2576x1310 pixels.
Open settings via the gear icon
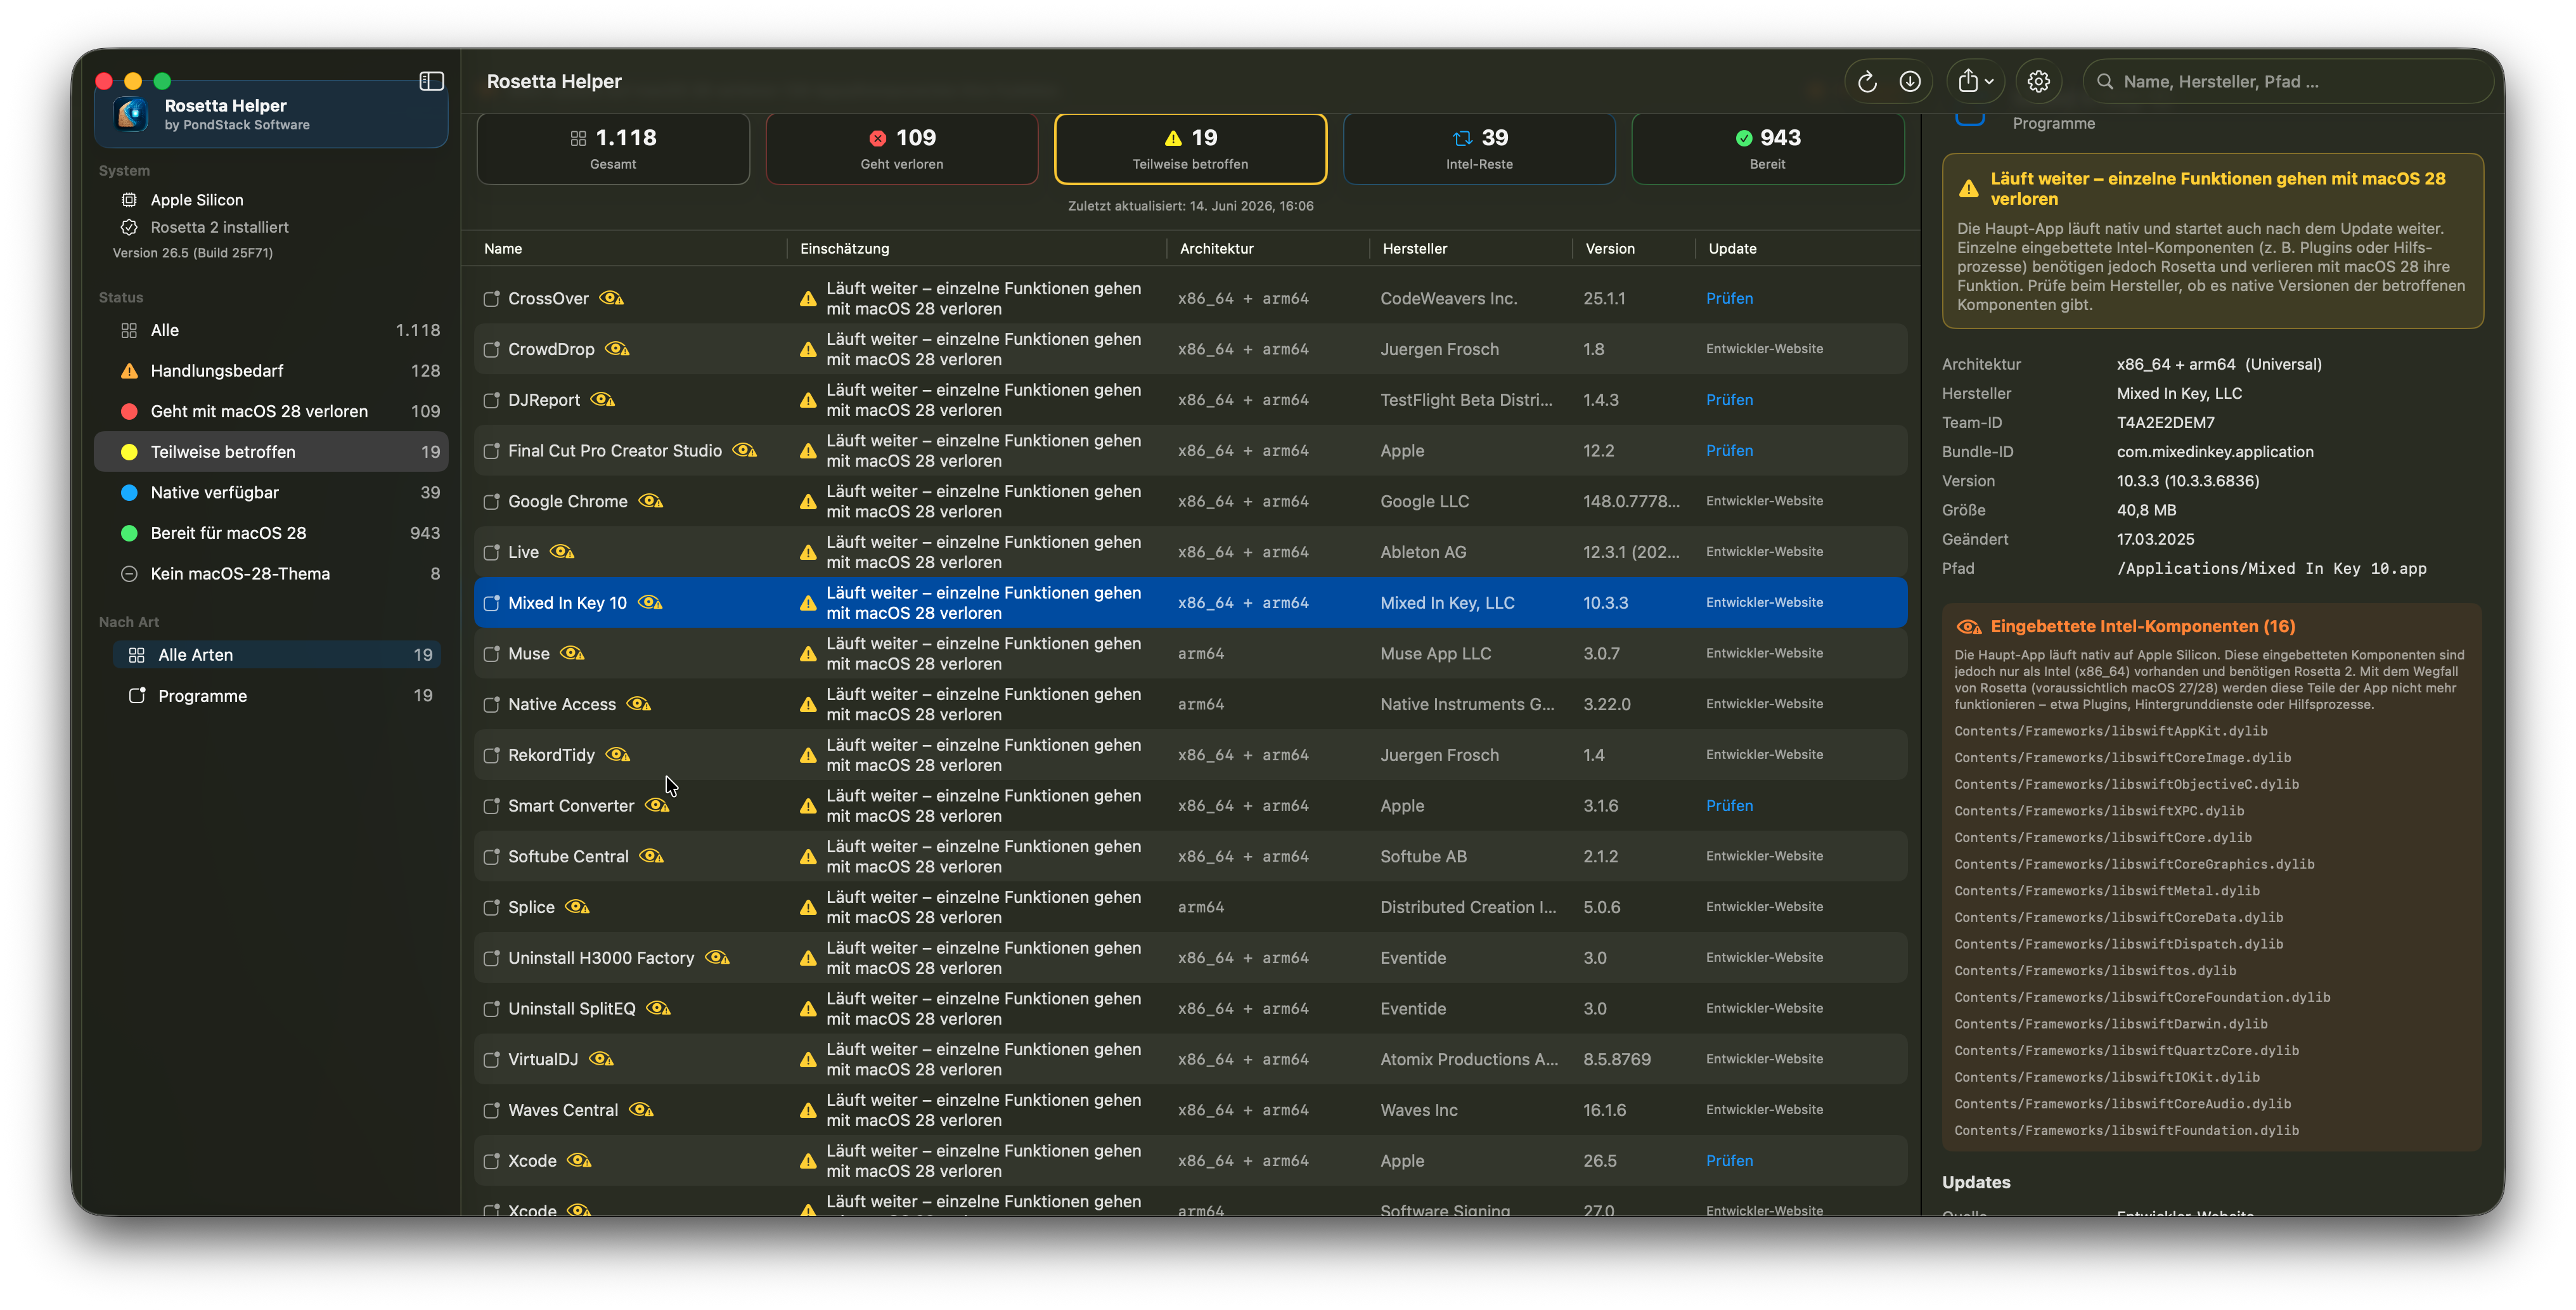[2038, 82]
